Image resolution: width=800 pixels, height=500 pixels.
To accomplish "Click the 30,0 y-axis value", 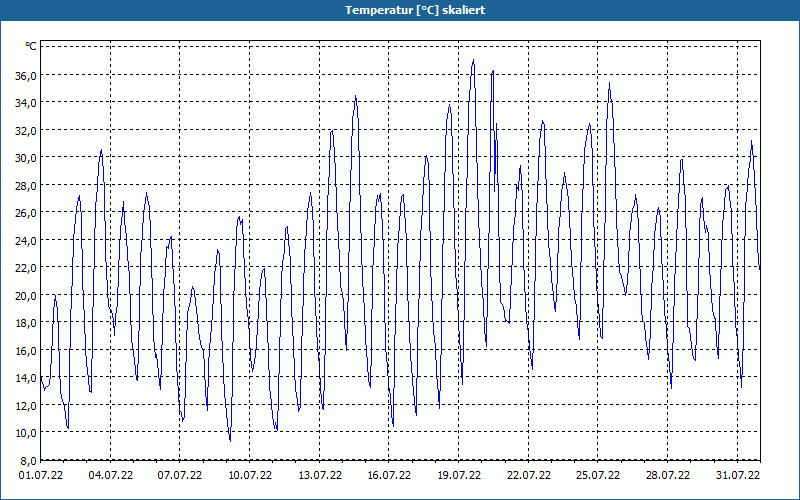I will point(26,157).
